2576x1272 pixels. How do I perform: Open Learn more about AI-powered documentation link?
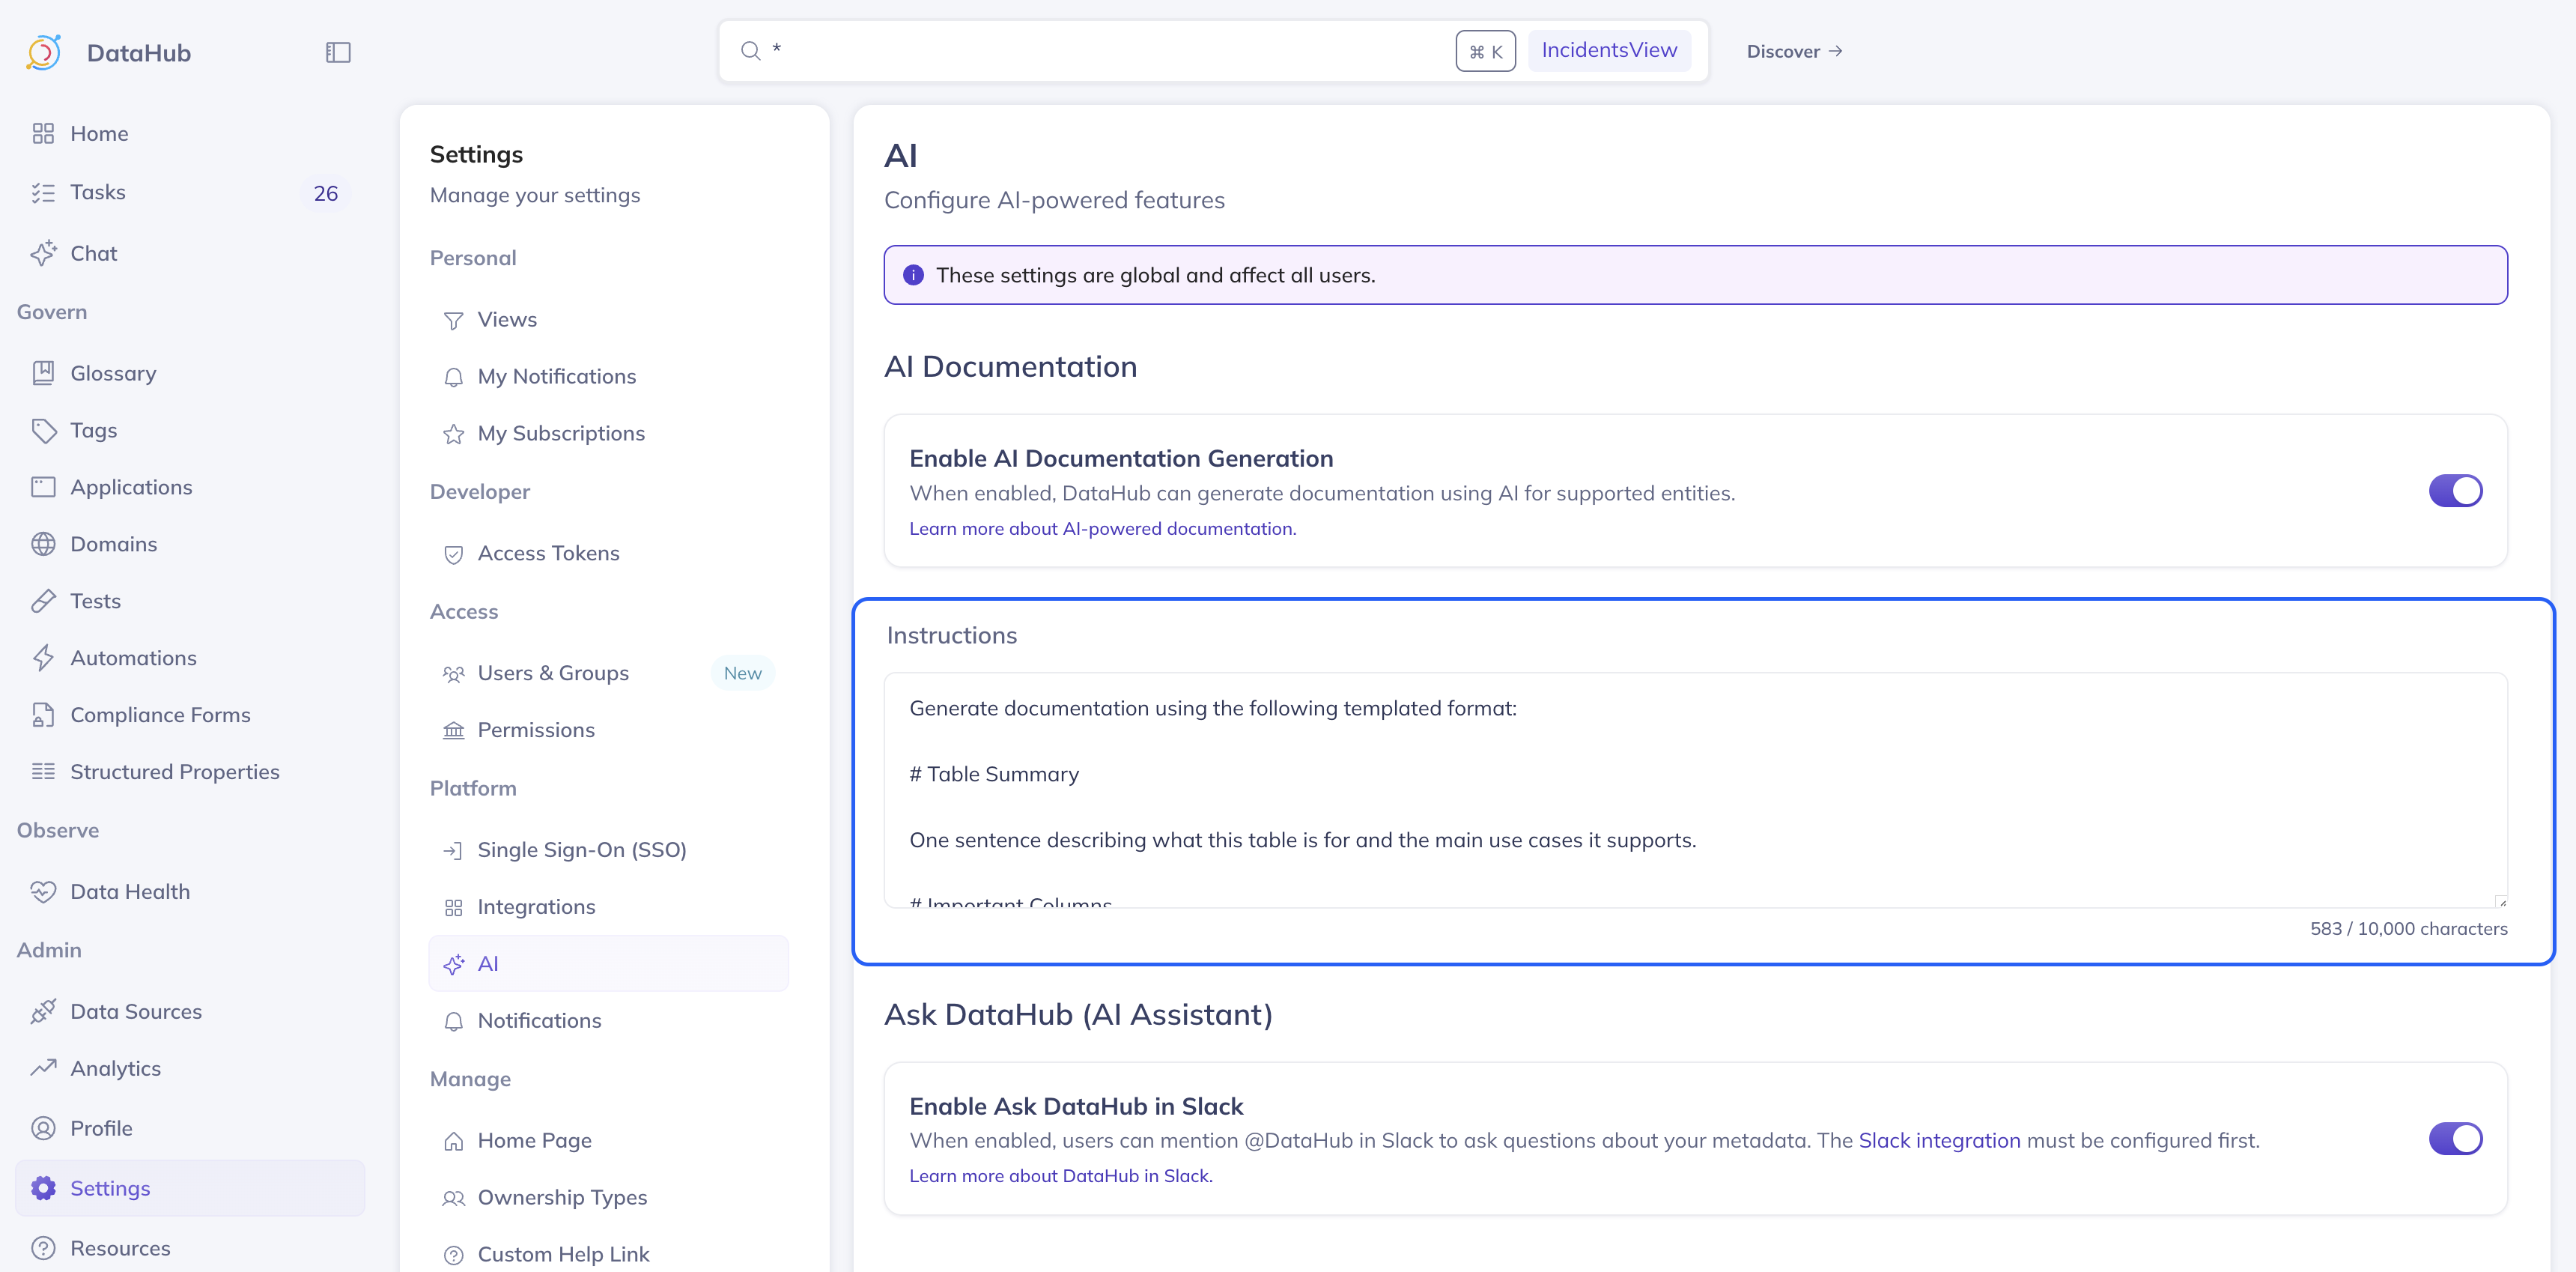1102,529
